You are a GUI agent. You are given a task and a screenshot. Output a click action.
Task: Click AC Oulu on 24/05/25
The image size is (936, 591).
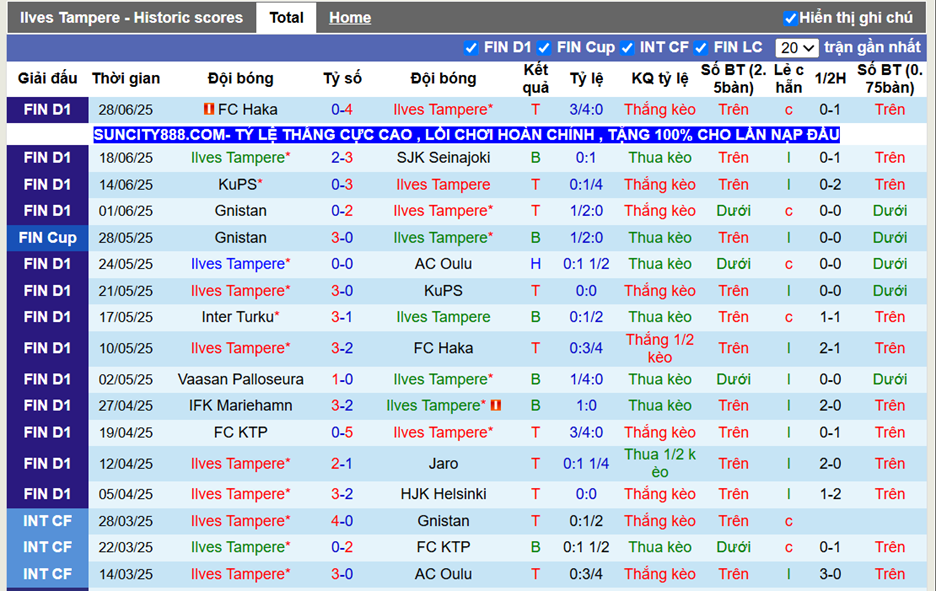443,264
